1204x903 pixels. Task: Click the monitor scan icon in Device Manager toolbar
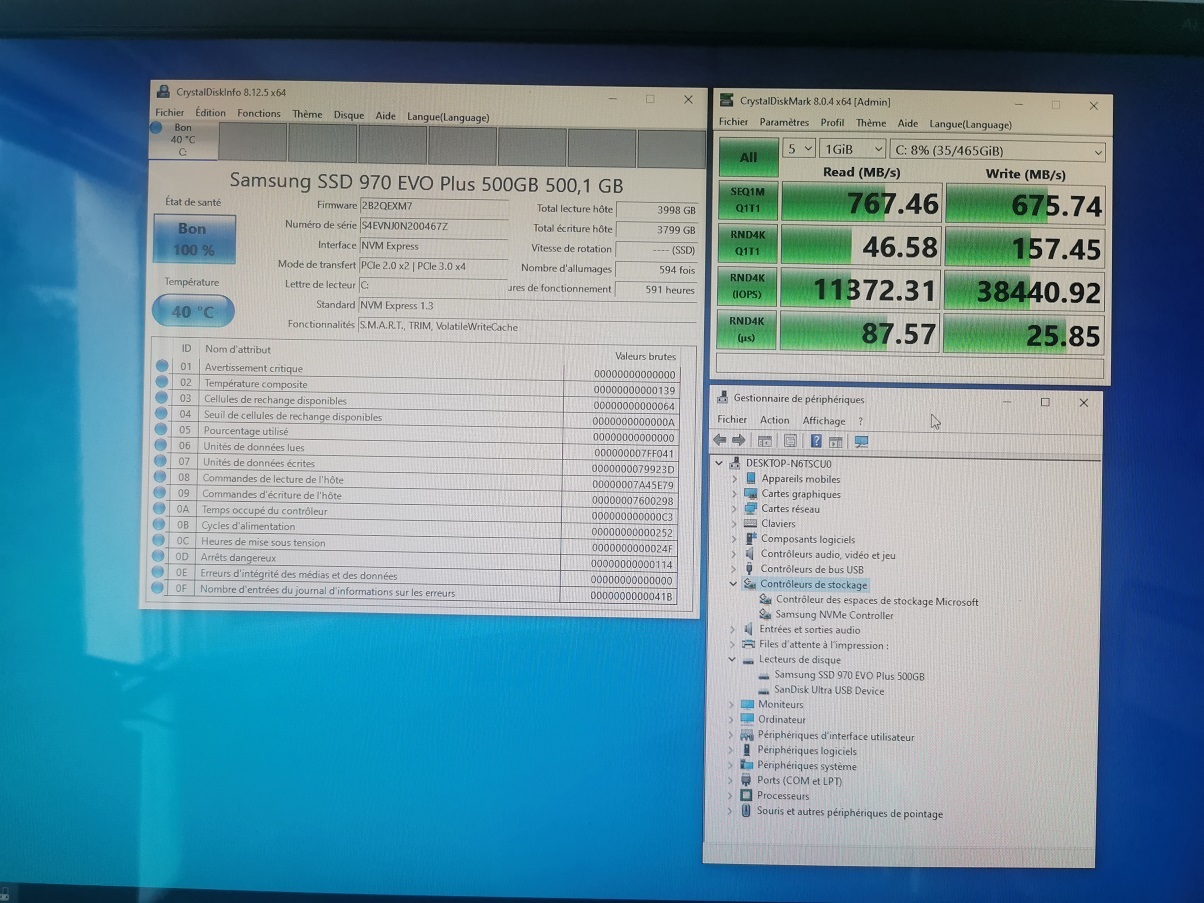(x=861, y=441)
